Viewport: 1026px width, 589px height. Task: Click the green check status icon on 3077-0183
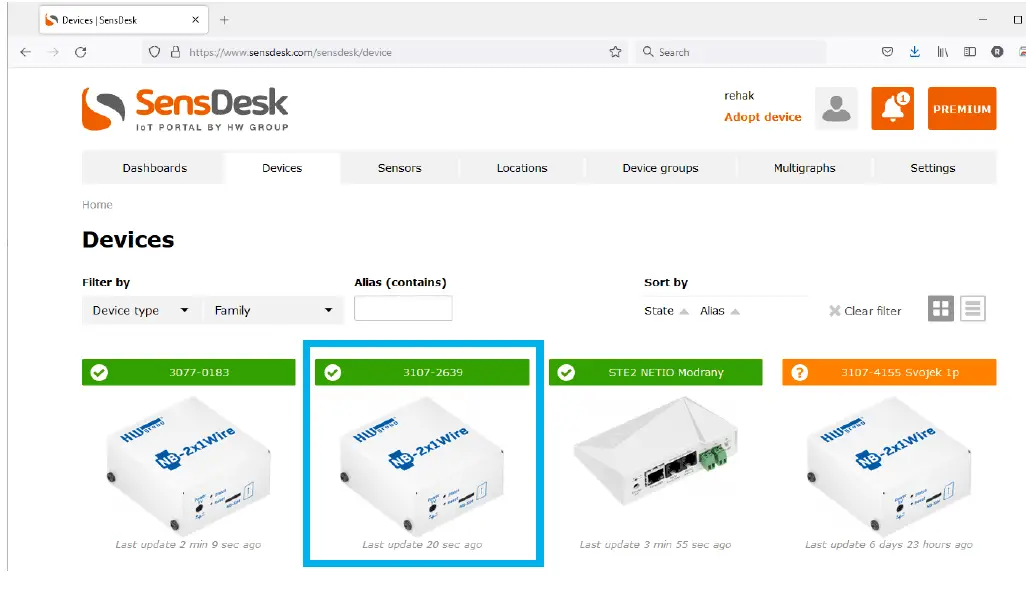[99, 372]
